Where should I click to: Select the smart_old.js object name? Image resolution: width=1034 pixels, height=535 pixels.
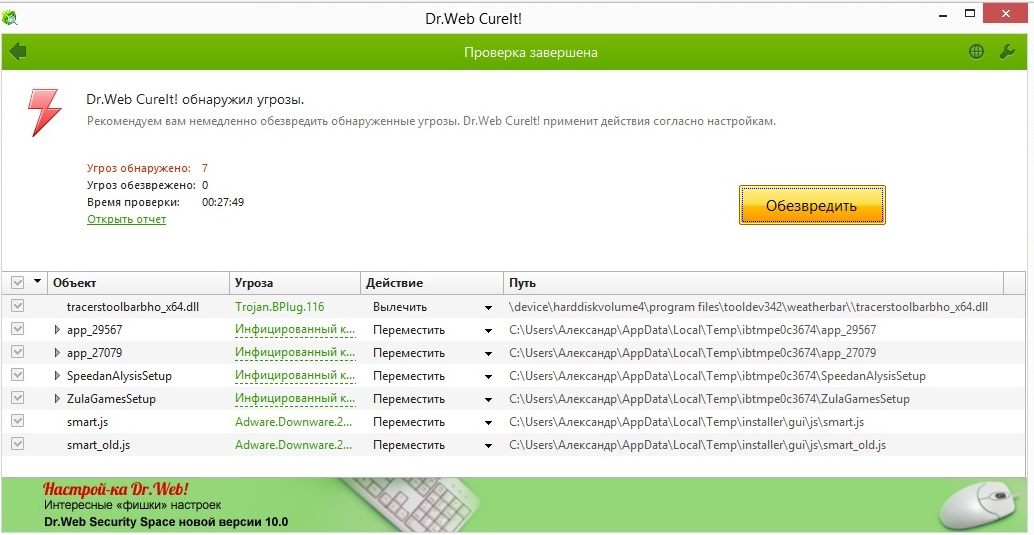pyautogui.click(x=98, y=445)
